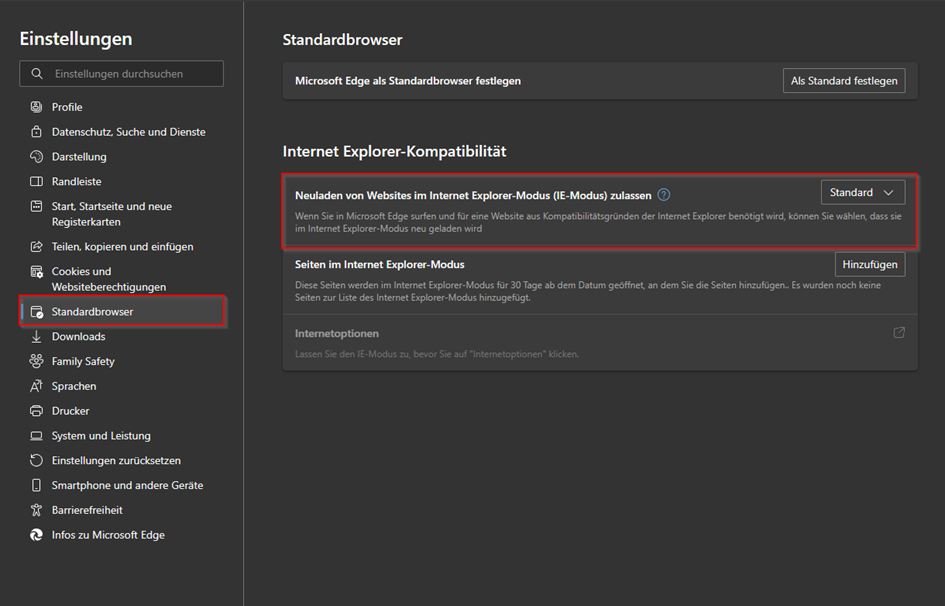
Task: Click the Profile icon in sidebar
Action: point(37,107)
